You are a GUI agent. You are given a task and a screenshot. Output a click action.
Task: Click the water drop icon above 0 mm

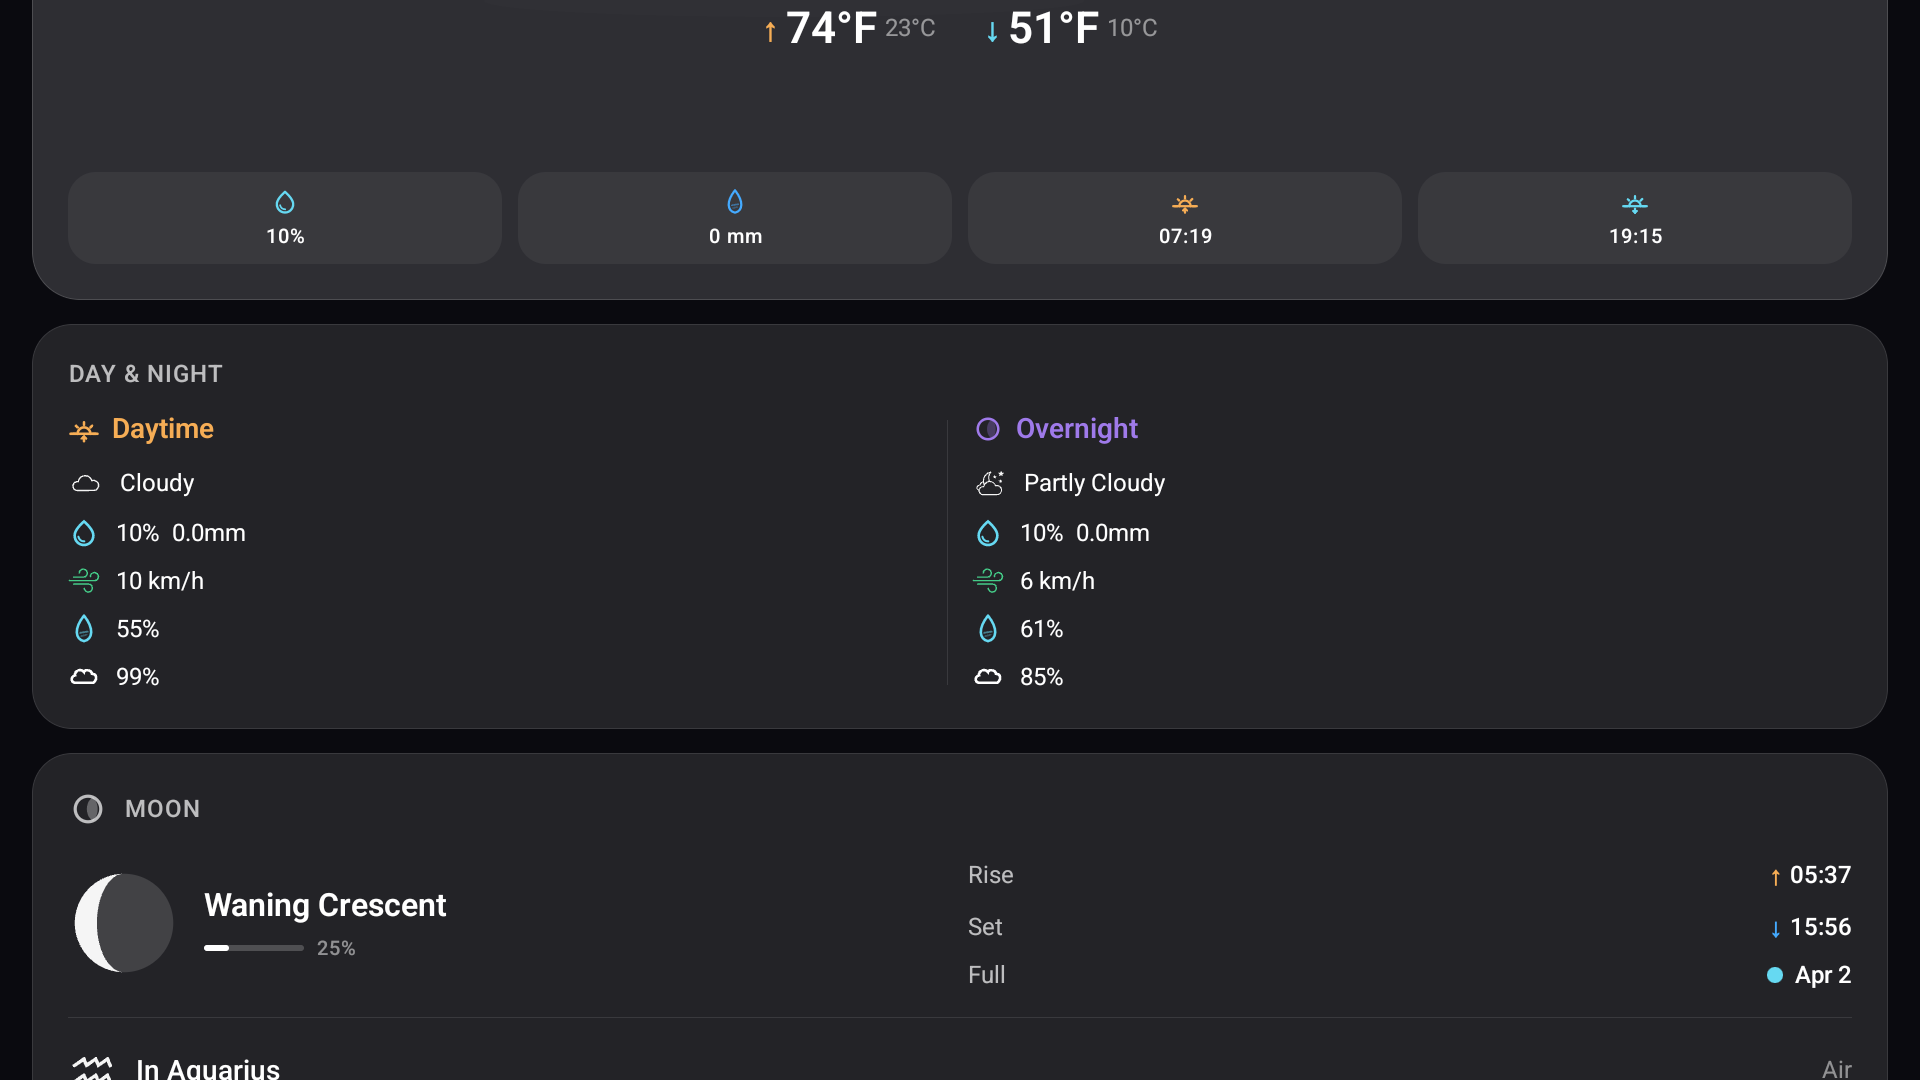coord(735,202)
